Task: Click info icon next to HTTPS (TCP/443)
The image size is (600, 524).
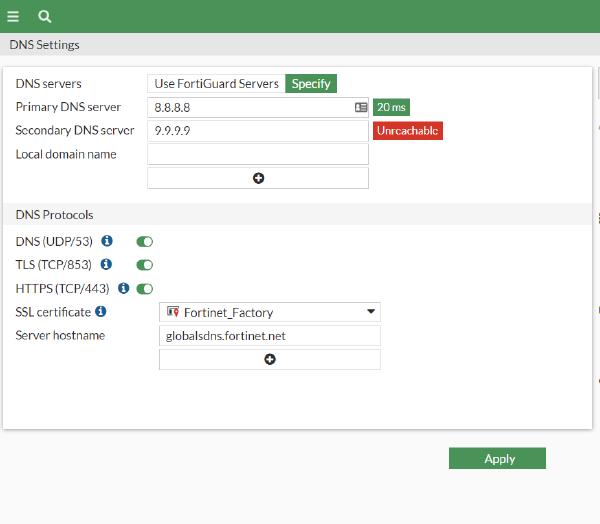Action: pyautogui.click(x=124, y=288)
